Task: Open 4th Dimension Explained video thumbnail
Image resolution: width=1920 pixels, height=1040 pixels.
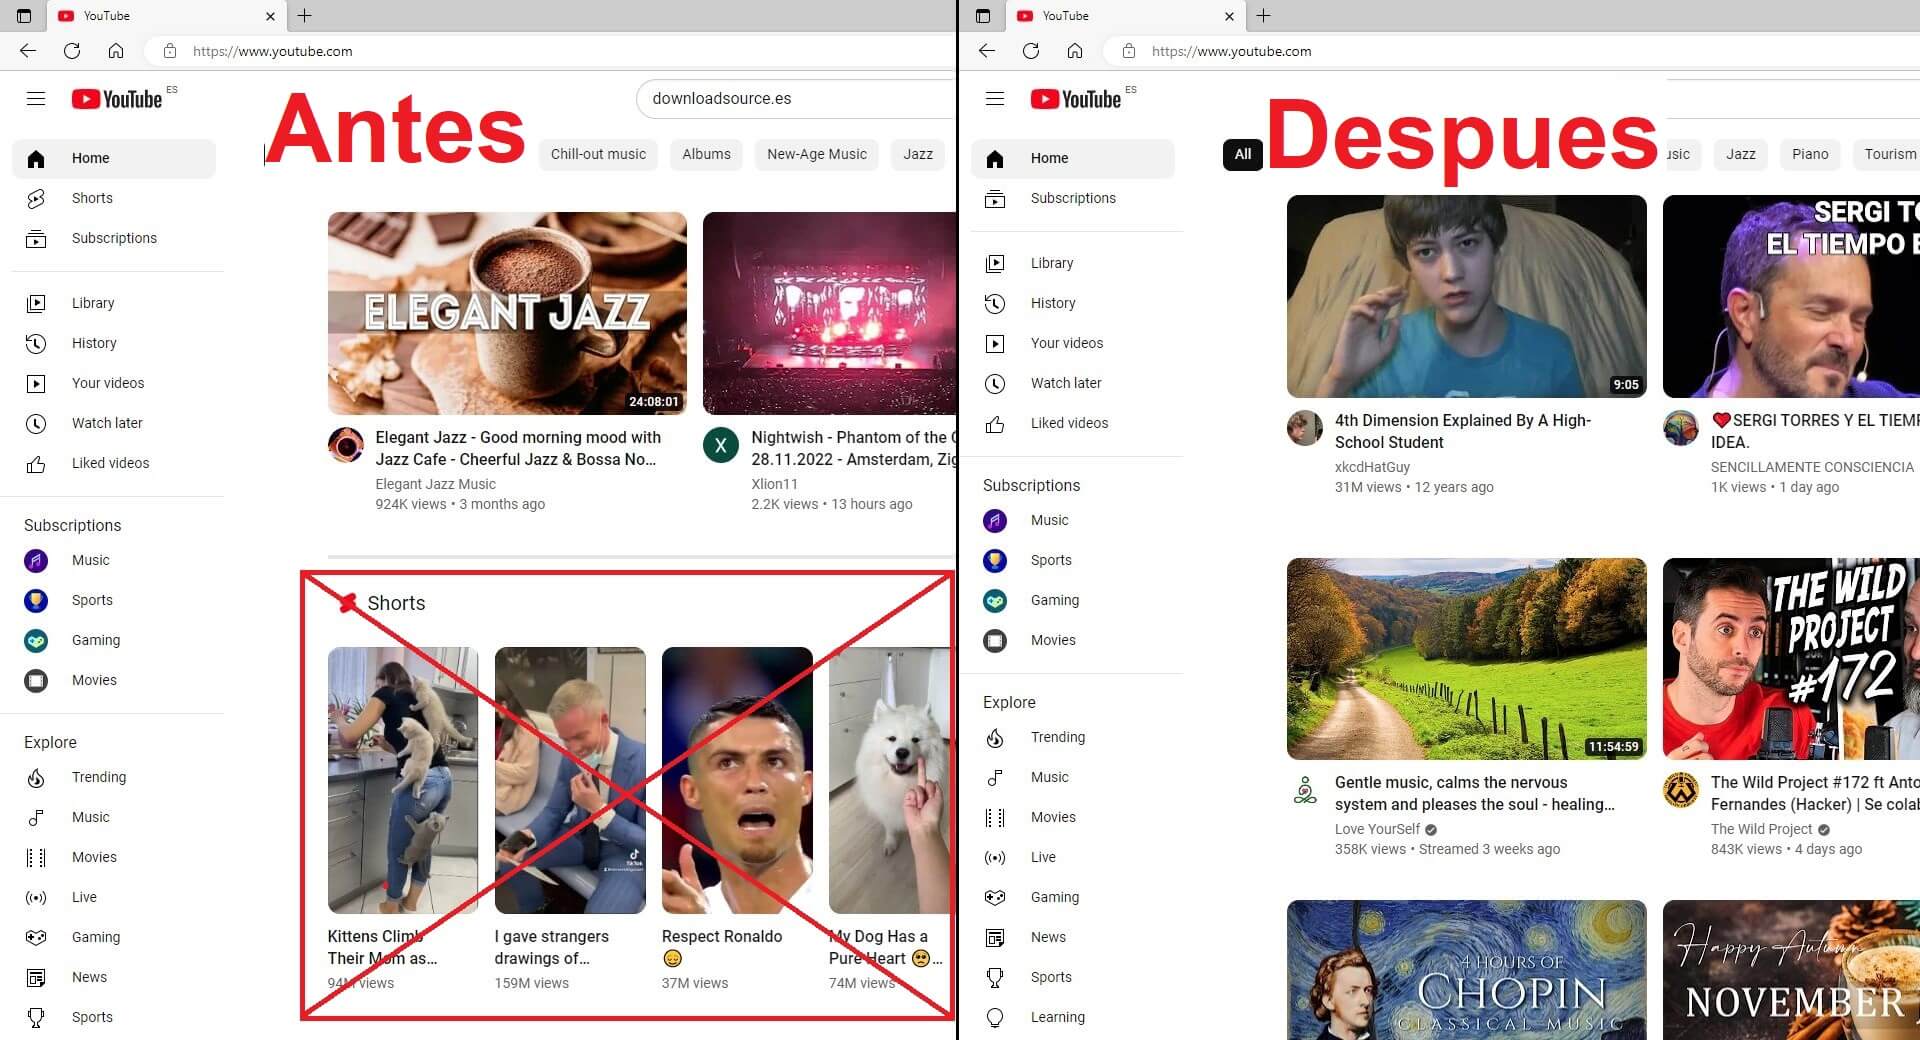Action: click(1466, 296)
